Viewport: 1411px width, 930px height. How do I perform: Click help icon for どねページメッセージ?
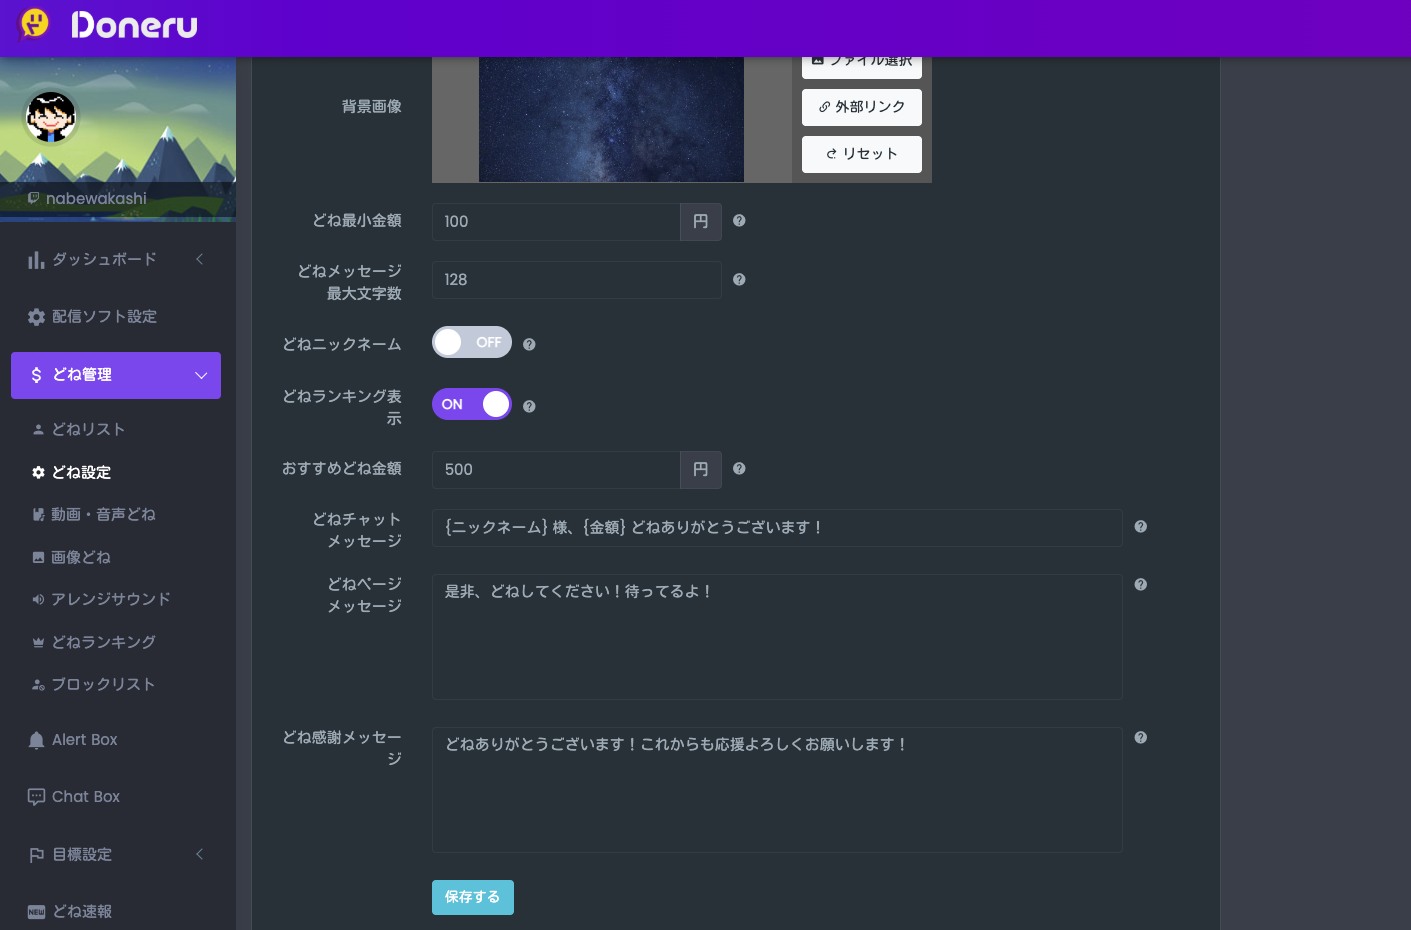pos(1141,585)
